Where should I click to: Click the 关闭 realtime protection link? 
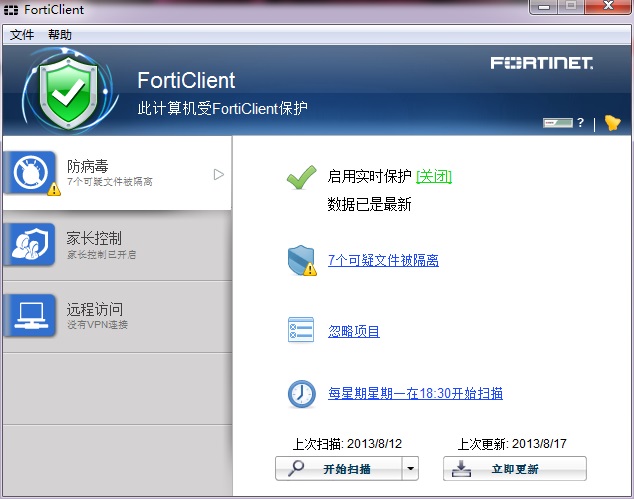(x=434, y=176)
